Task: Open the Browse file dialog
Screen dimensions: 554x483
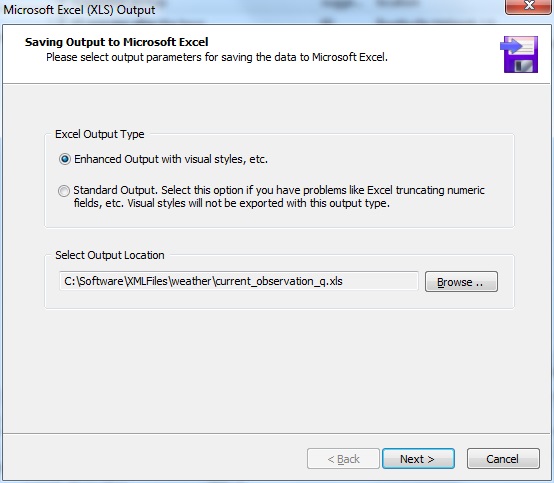Action: pos(461,282)
